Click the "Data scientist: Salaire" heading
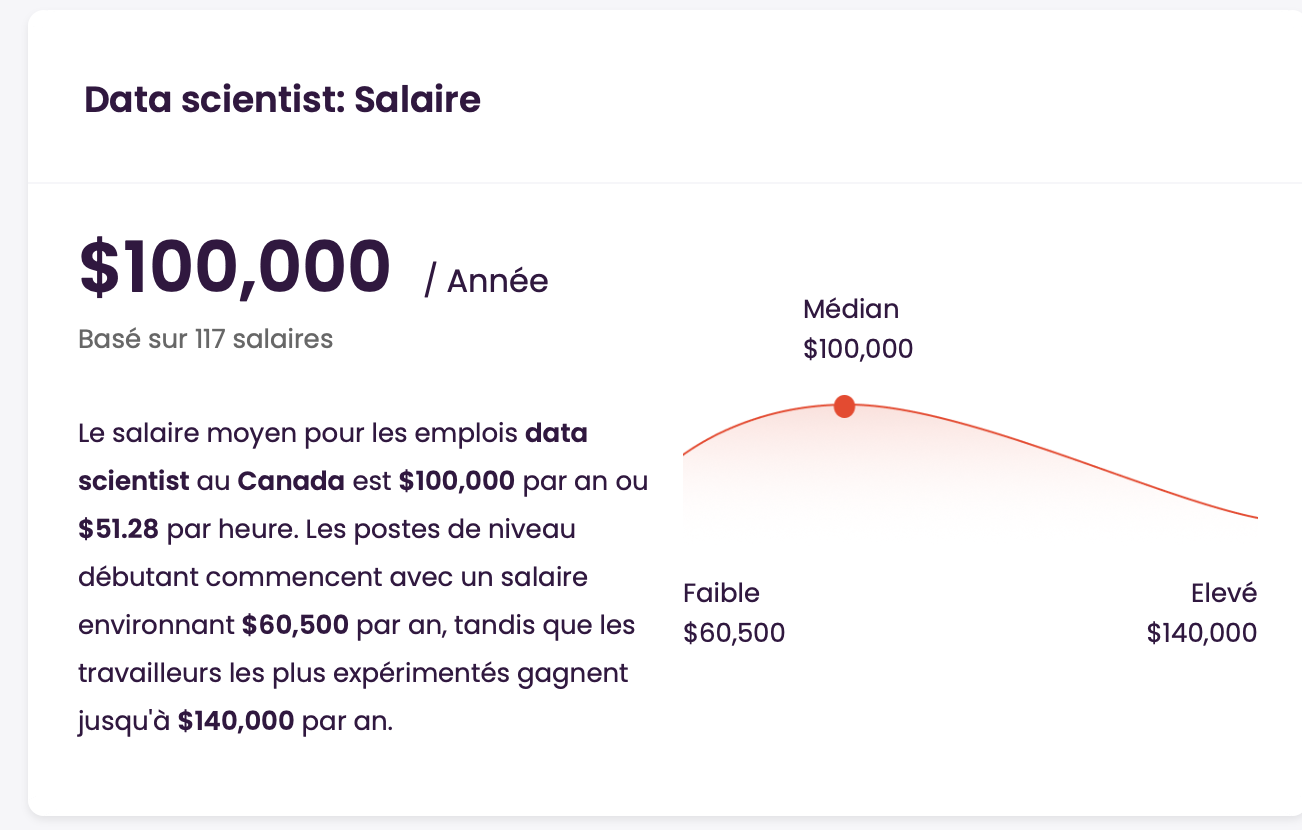The image size is (1302, 830). point(282,100)
